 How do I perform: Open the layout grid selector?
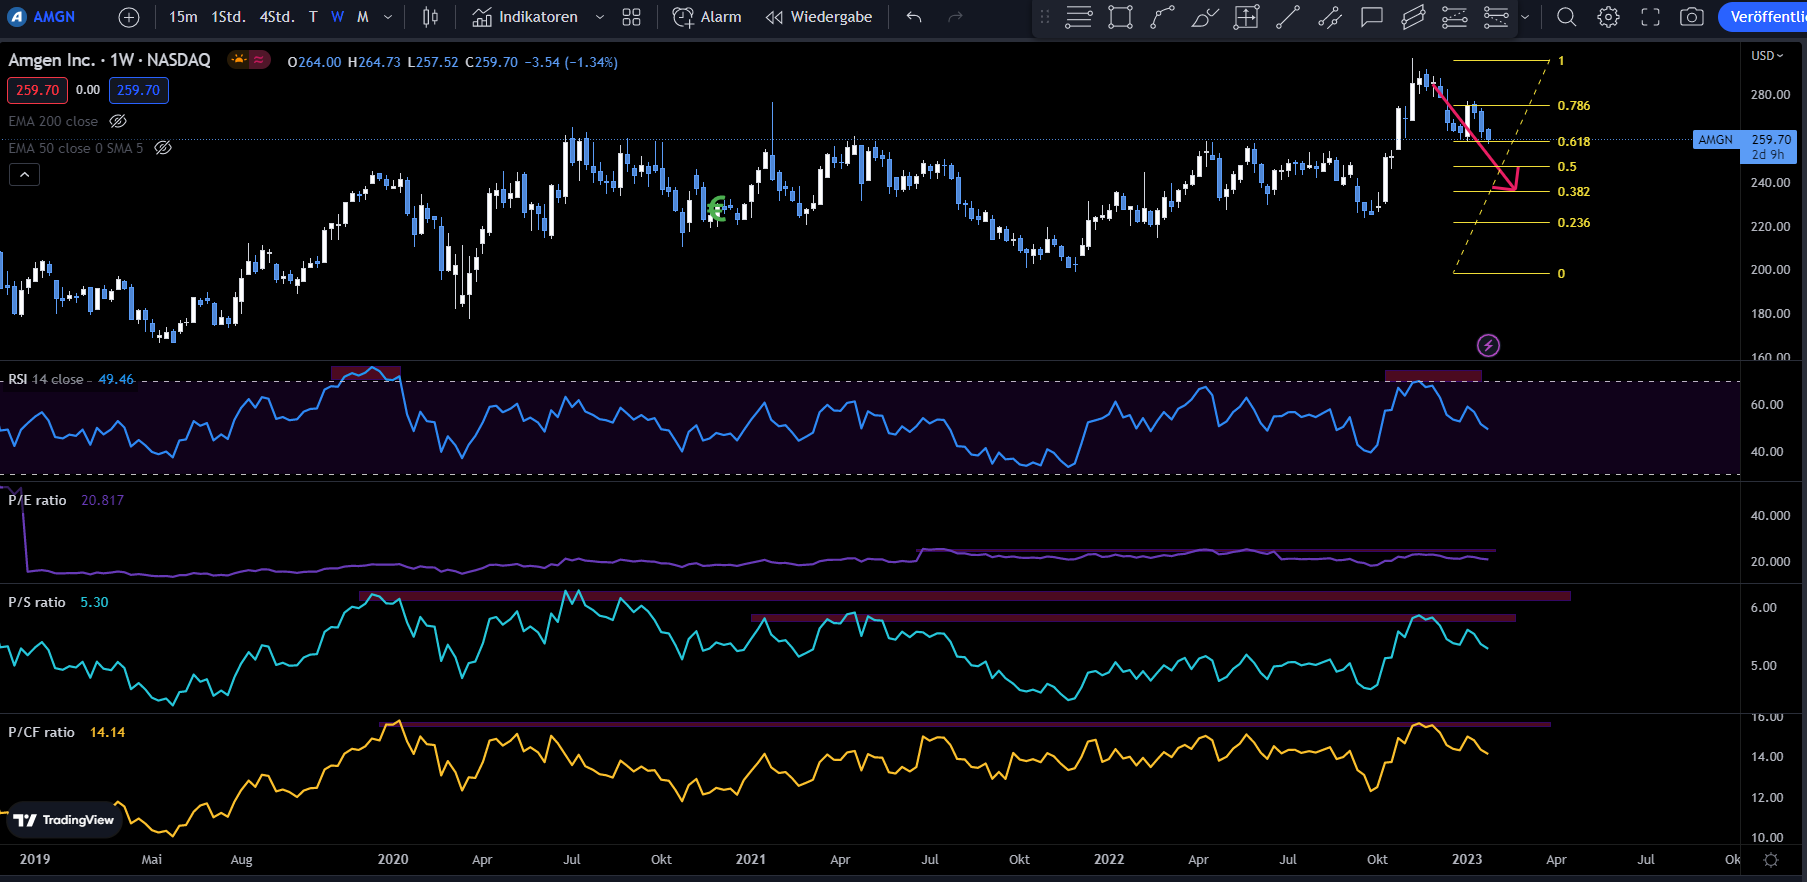pos(631,17)
